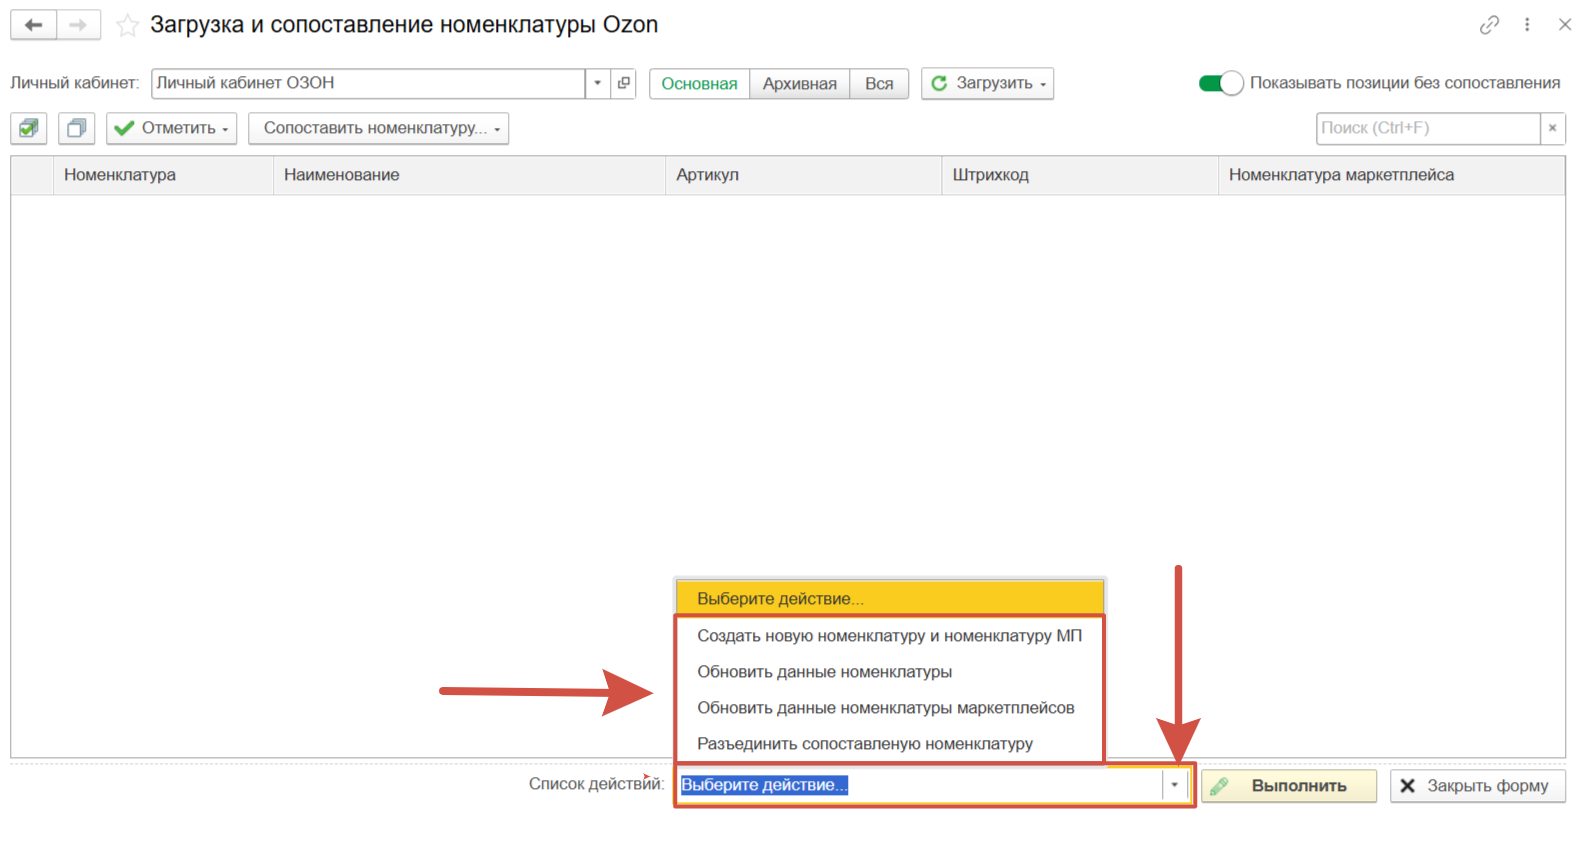The image size is (1588, 853).
Task: Select Разъединить сопоставленую номенклатуру option
Action: (x=864, y=744)
